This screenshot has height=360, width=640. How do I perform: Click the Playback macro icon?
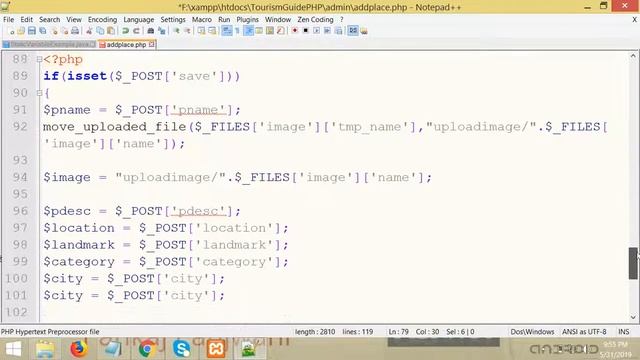tap(316, 31)
